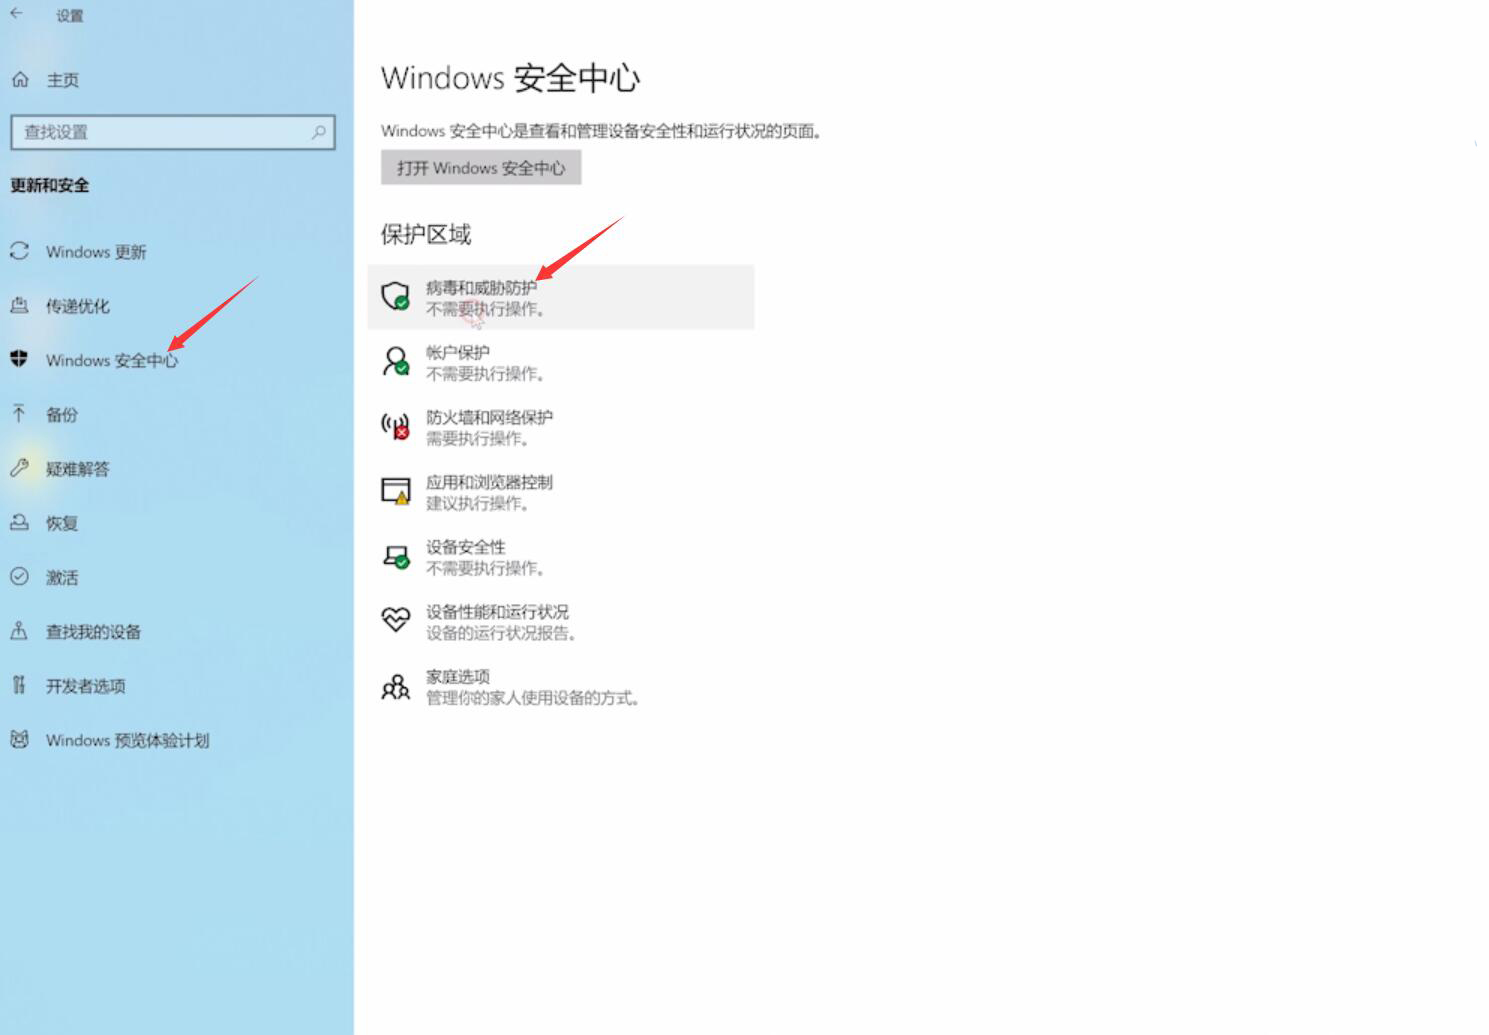Click the 设备的运行状况报告 text
Viewport: 1489px width, 1035px height.
[x=502, y=633]
